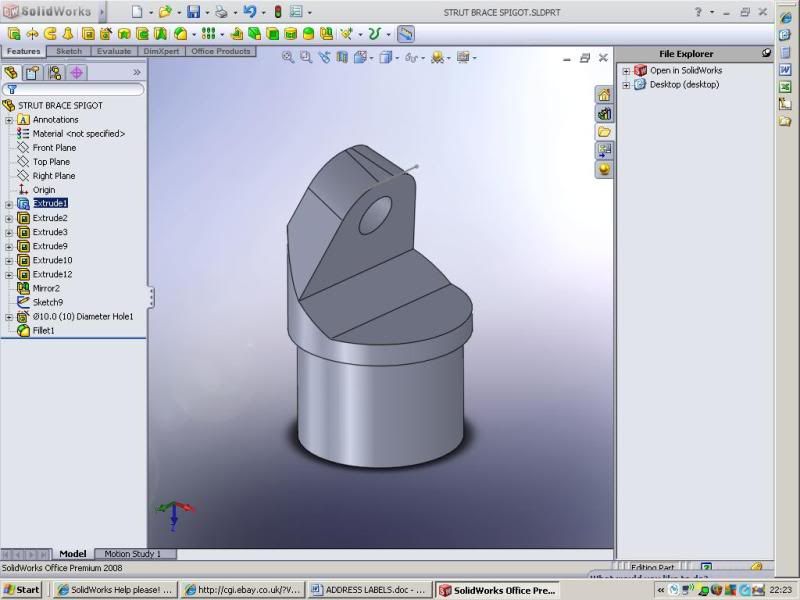Click the Section View icon

[342, 57]
